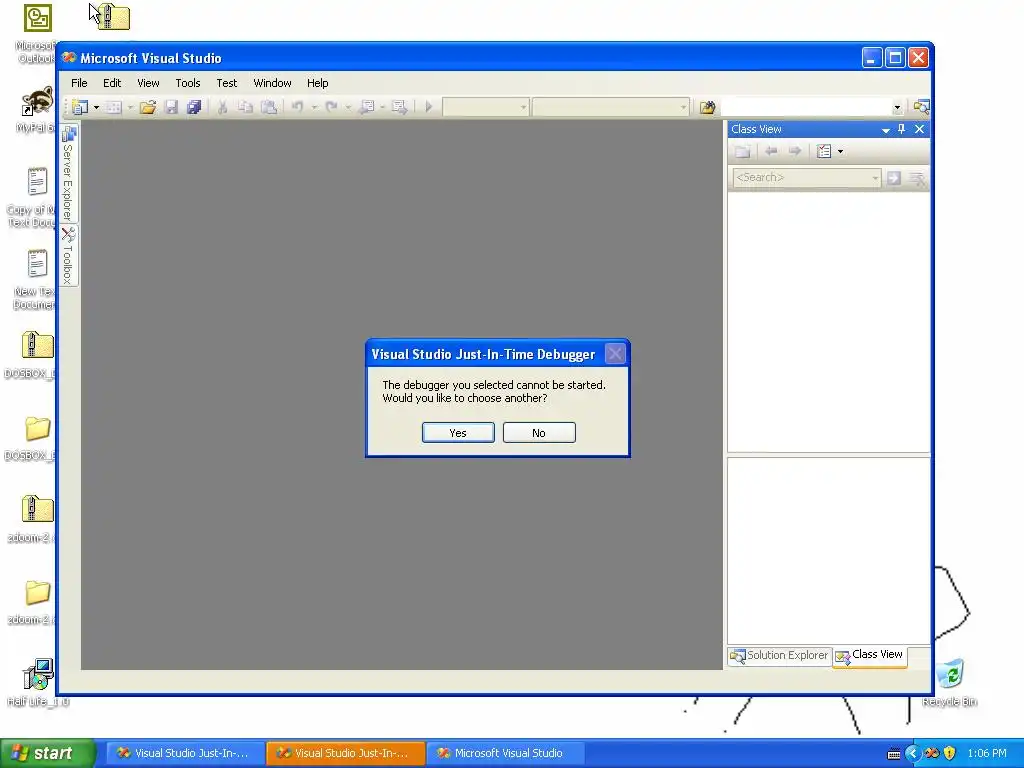Click the Save All icon
The width and height of the screenshot is (1024, 768).
point(194,107)
